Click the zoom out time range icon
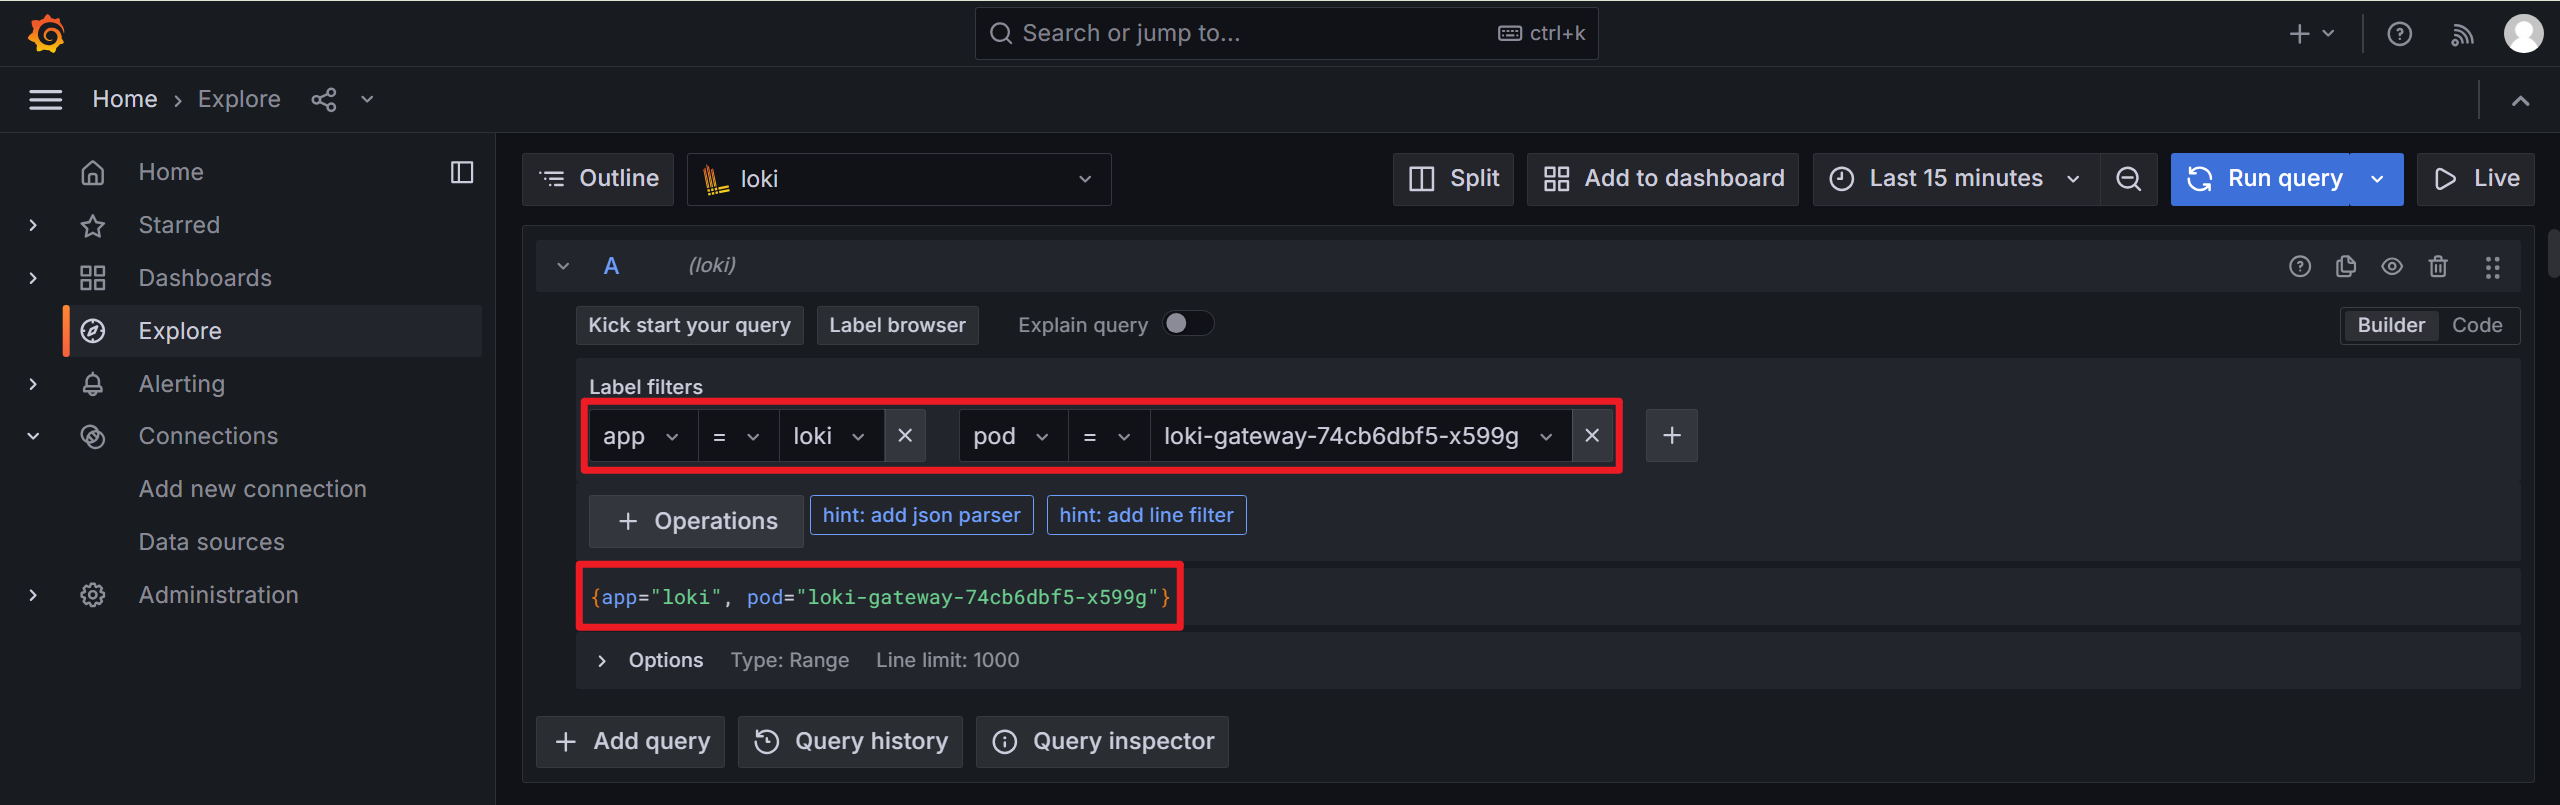Viewport: 2560px width, 805px height. pyautogui.click(x=2129, y=179)
